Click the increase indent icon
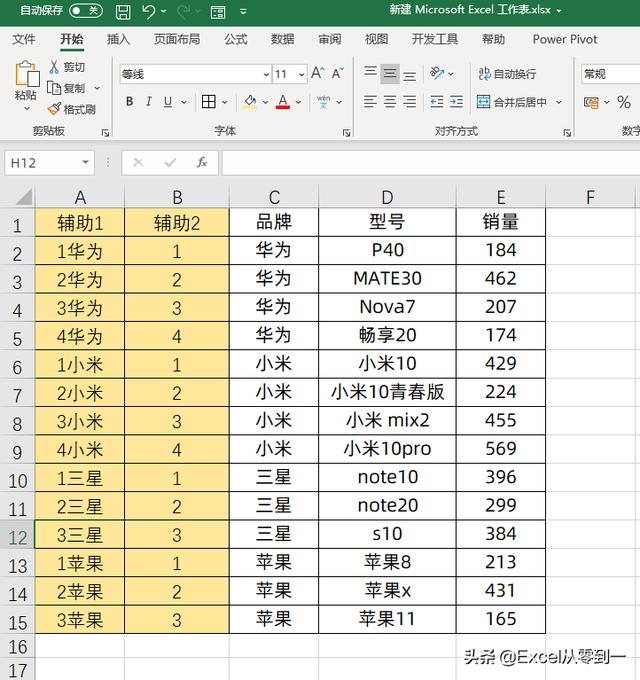 456,102
